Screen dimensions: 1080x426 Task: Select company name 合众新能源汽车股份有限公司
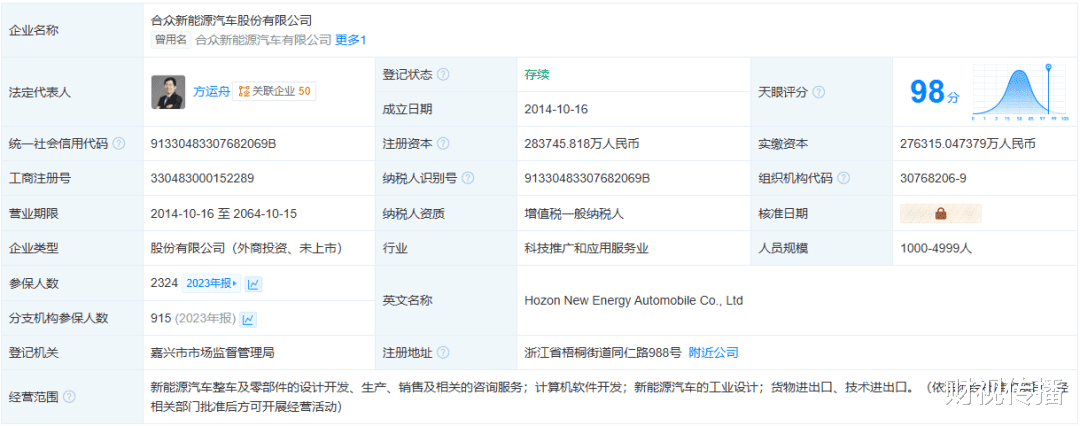[231, 21]
